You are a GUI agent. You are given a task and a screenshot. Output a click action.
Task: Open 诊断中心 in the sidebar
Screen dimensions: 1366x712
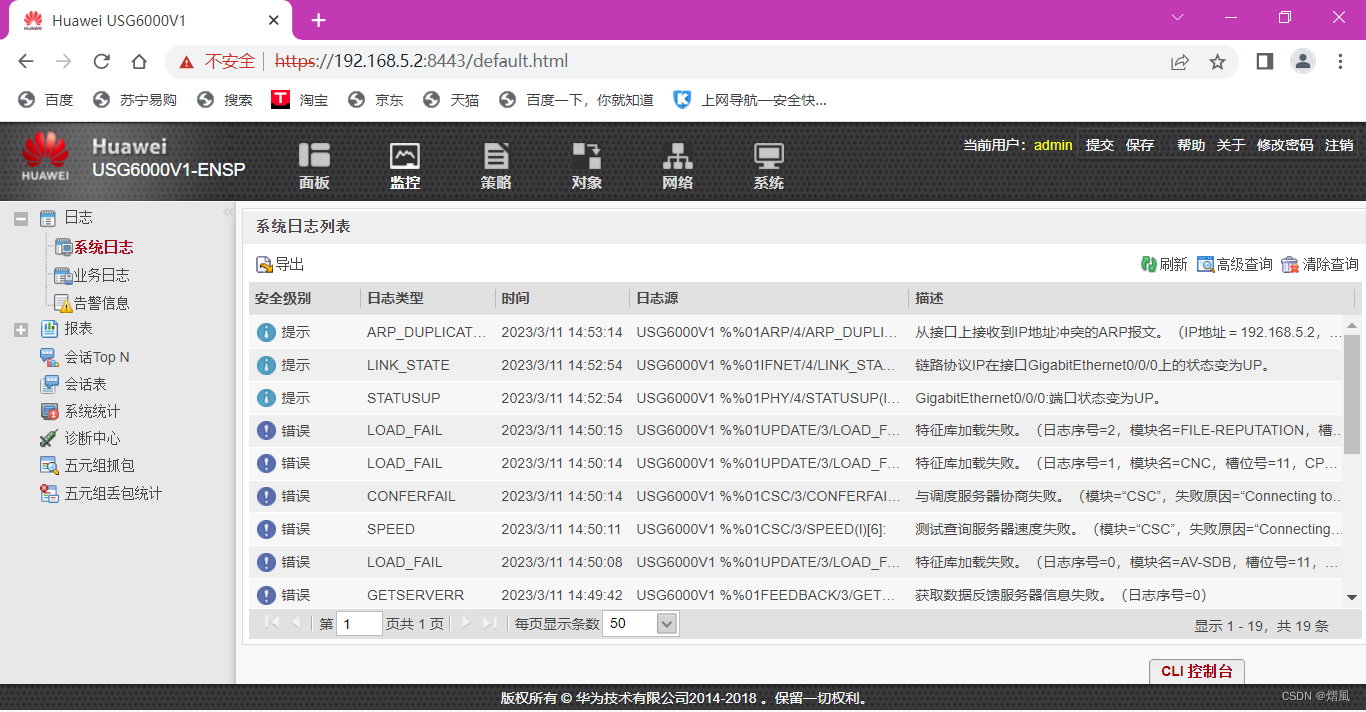coord(92,438)
